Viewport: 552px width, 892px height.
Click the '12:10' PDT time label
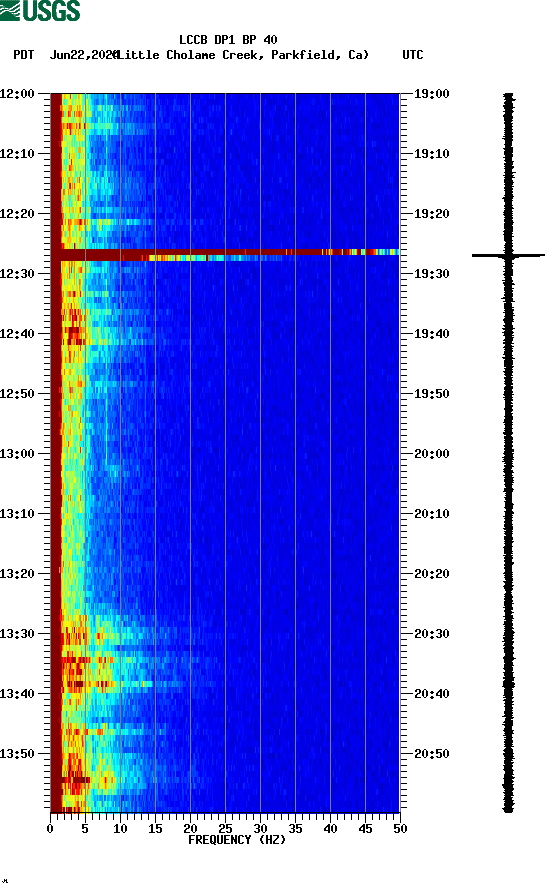(x=17, y=154)
